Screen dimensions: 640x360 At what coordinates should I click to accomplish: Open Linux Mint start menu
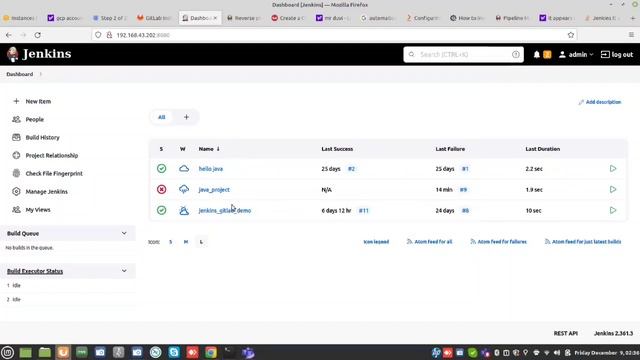pyautogui.click(x=7, y=352)
